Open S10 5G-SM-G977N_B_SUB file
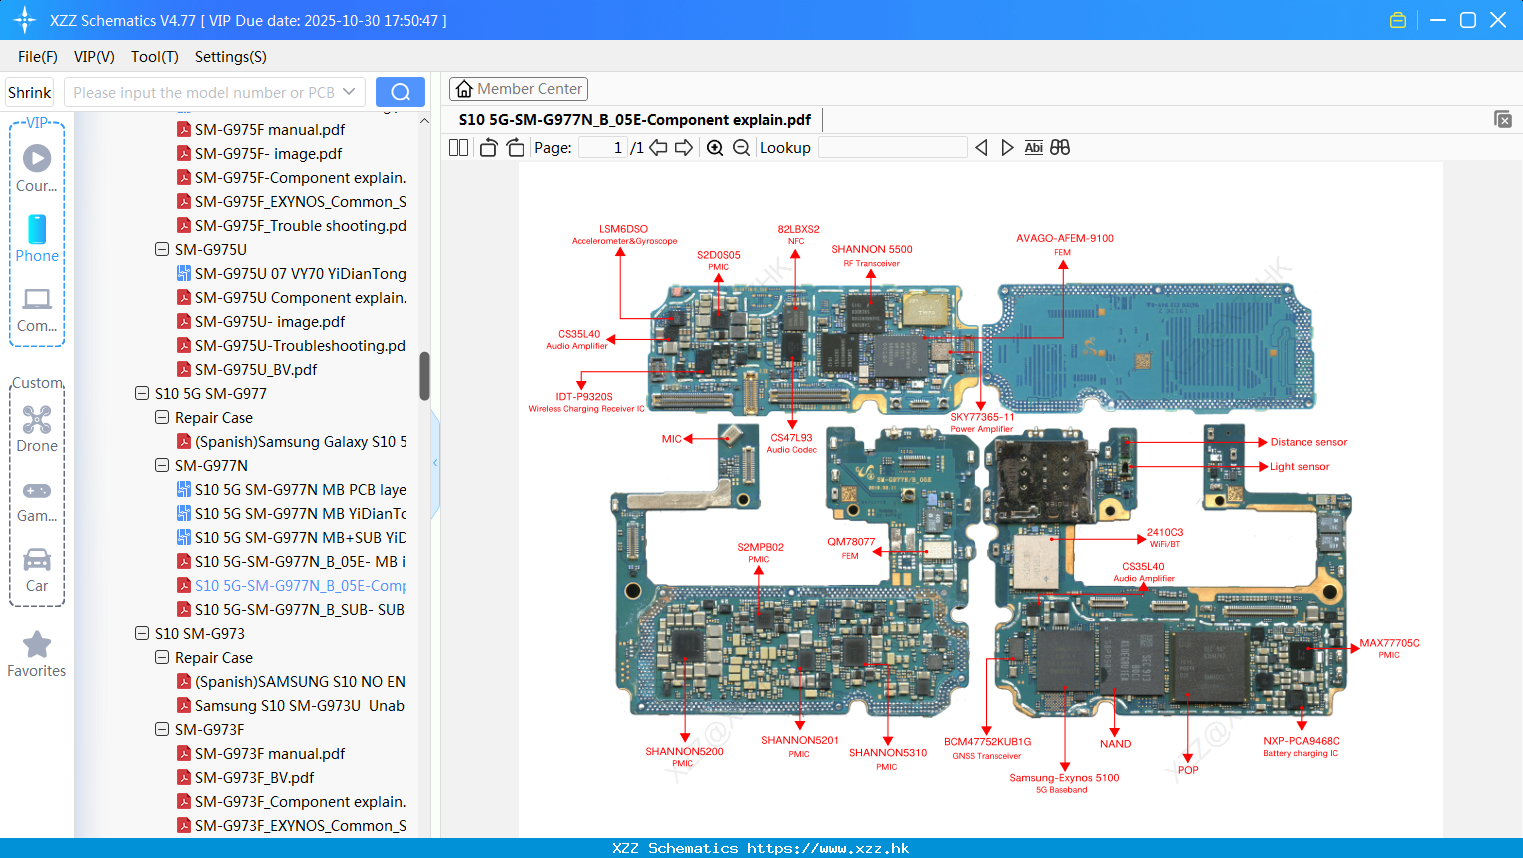Viewport: 1523px width, 858px height. click(299, 610)
